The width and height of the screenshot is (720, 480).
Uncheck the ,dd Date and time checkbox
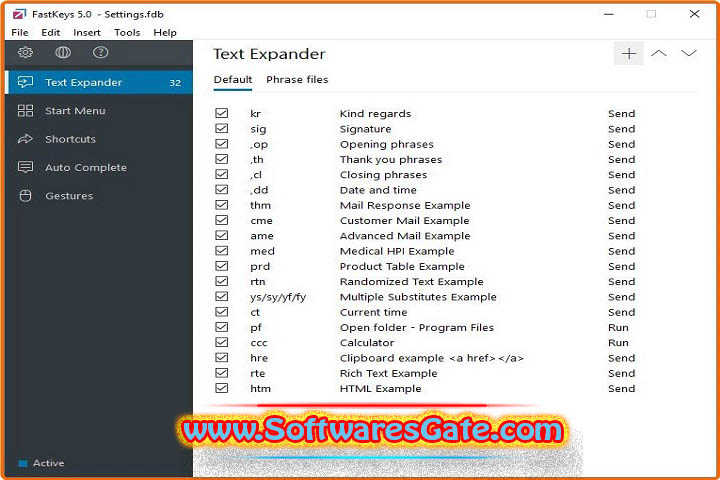[x=222, y=189]
